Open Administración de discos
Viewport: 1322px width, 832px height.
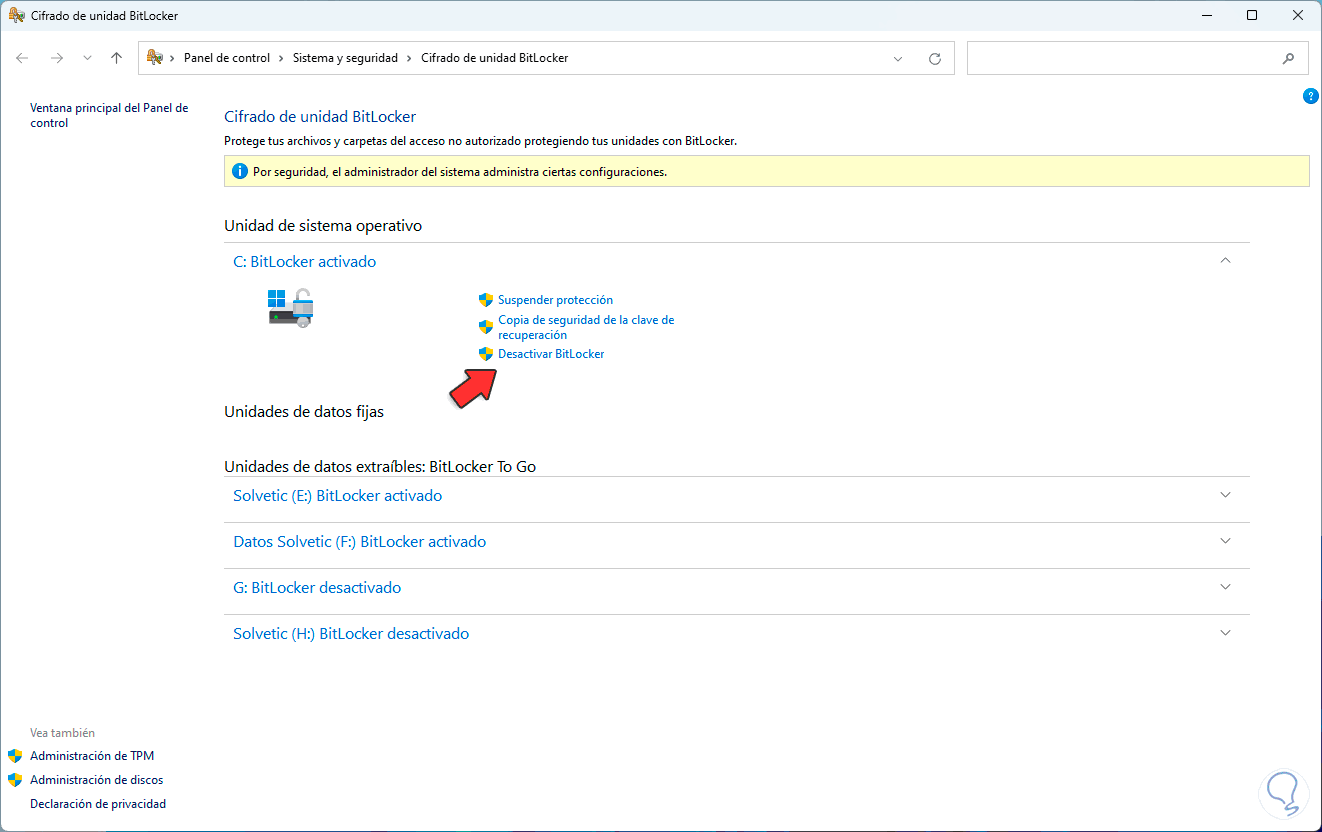[97, 780]
